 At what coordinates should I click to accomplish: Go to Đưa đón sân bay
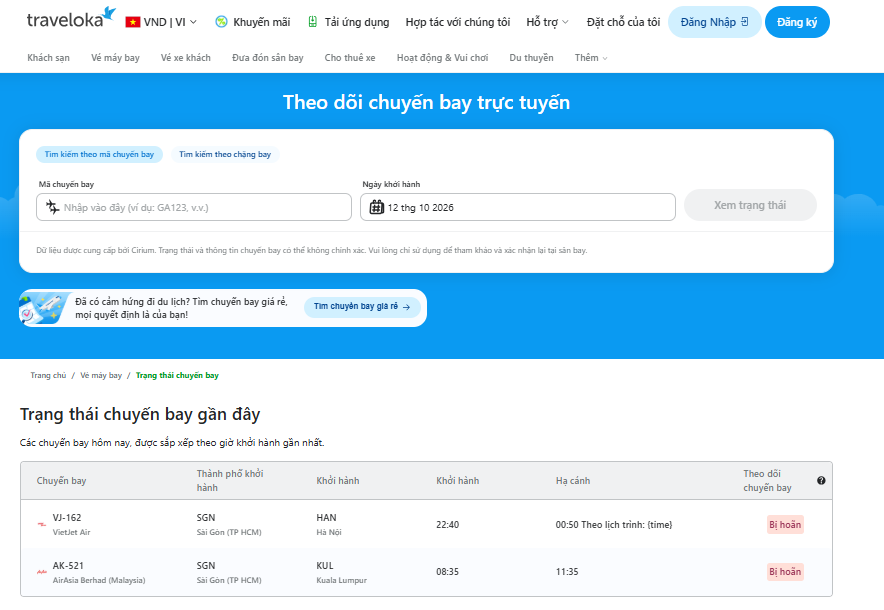point(268,58)
